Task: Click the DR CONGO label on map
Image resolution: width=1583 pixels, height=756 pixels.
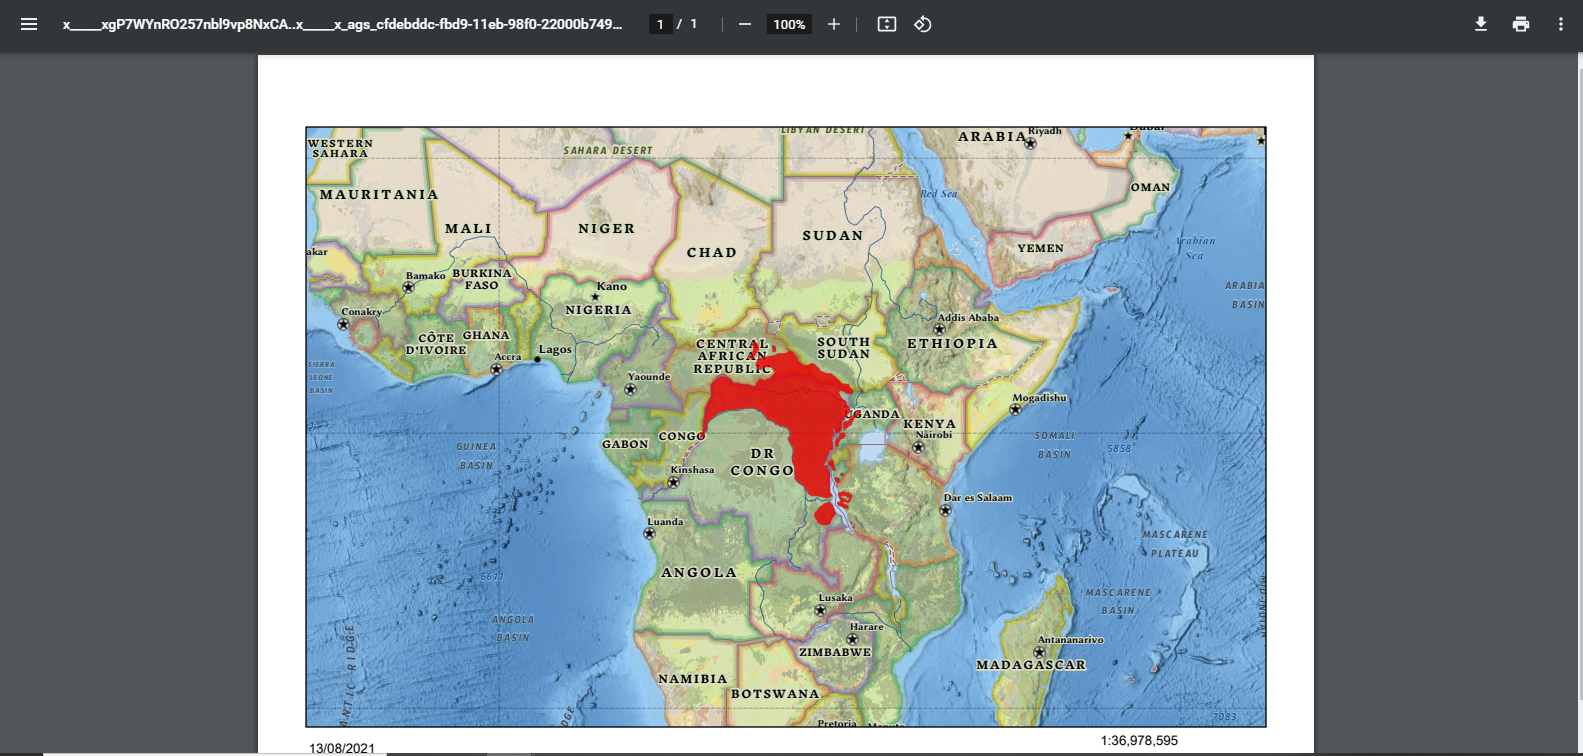Action: tap(762, 462)
